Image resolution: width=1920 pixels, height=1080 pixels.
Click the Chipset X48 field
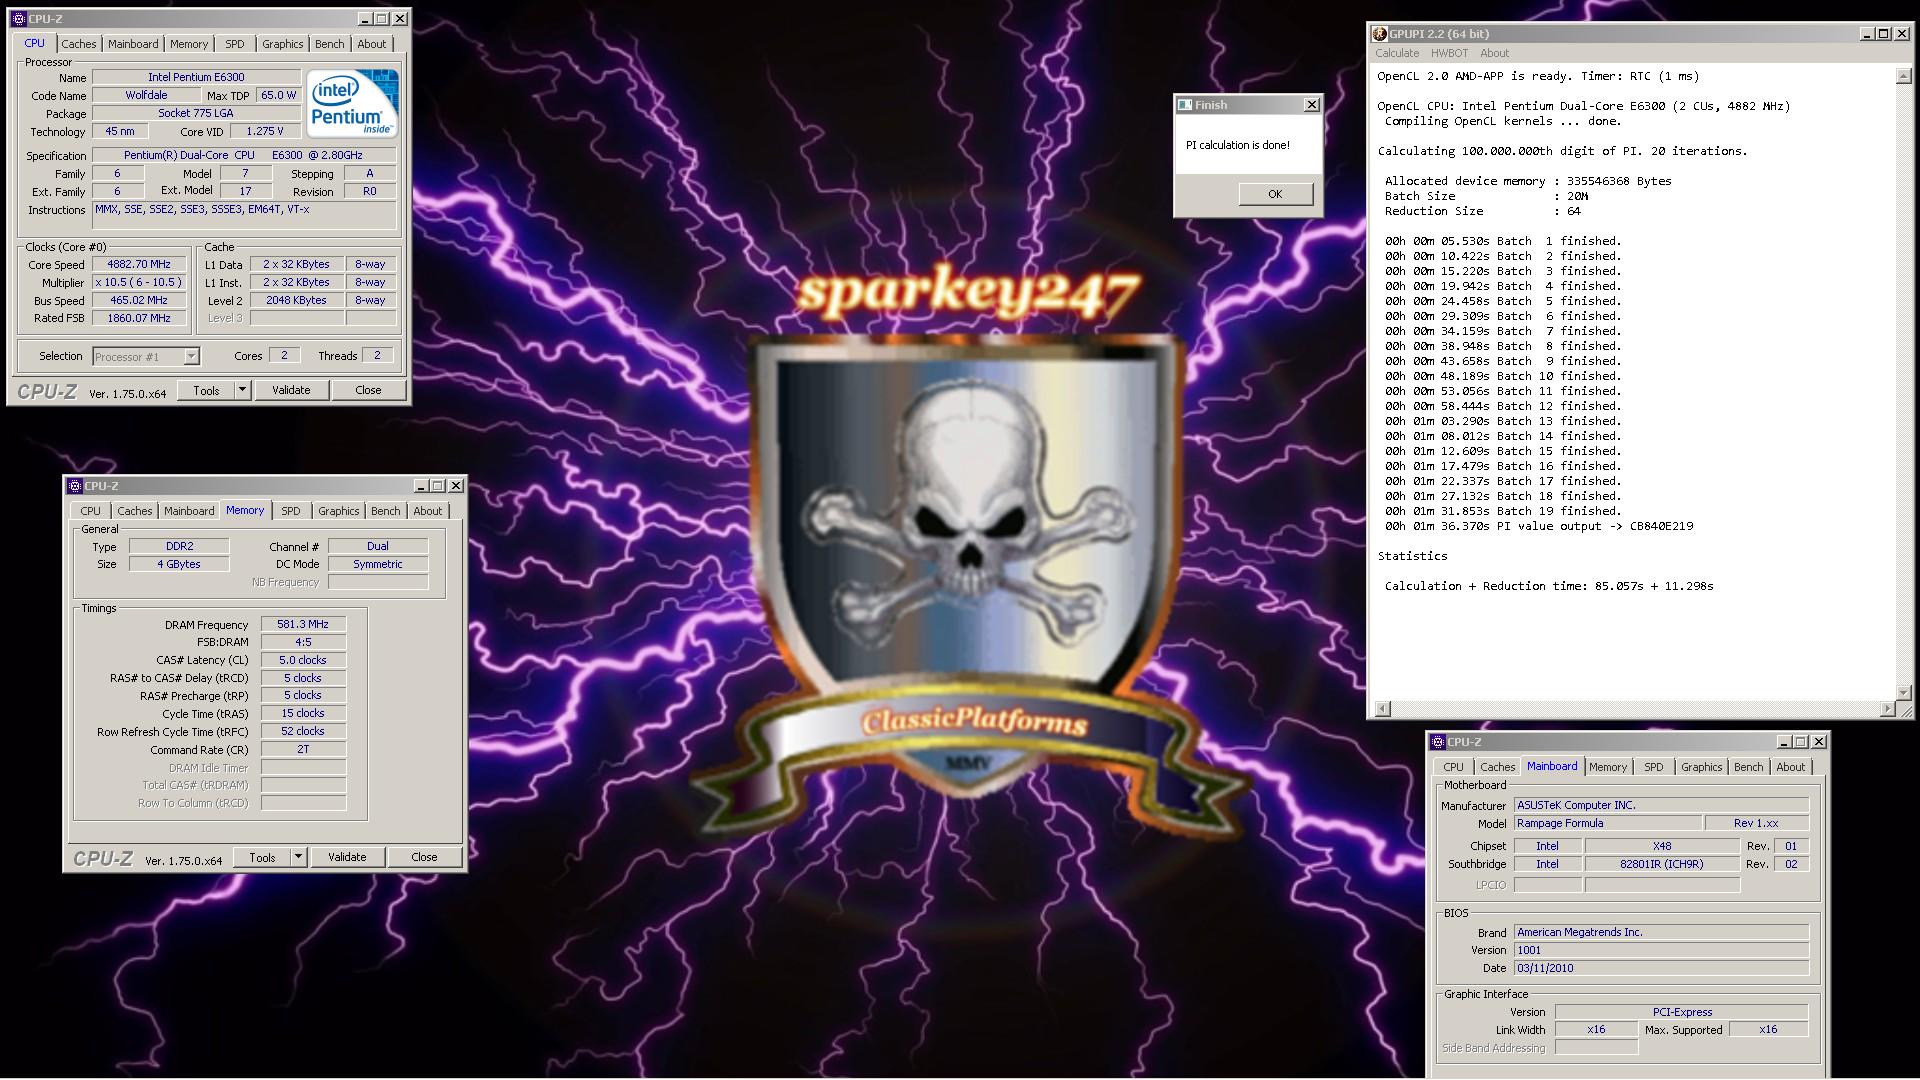tap(1662, 847)
